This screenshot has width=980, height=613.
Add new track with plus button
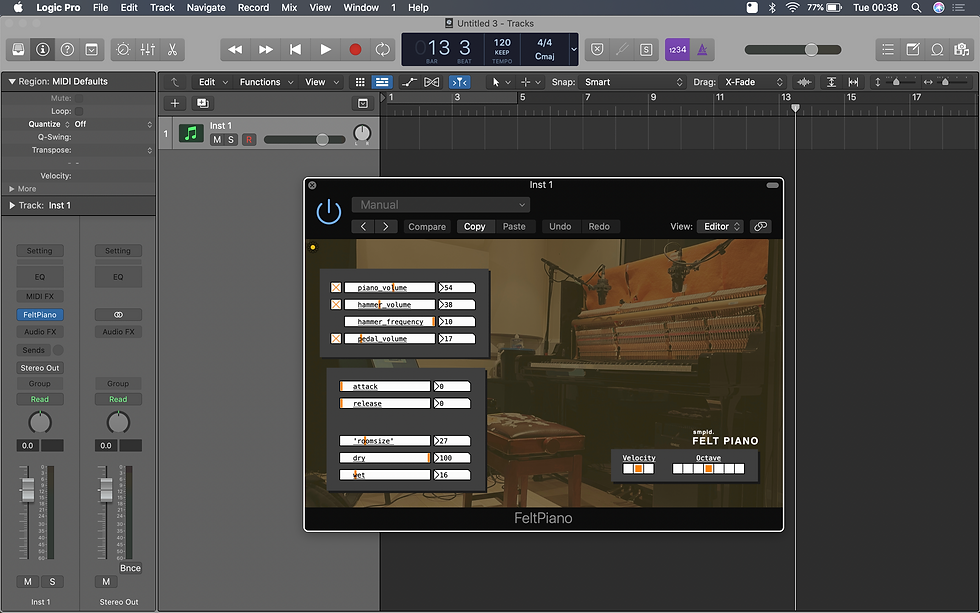pos(175,103)
